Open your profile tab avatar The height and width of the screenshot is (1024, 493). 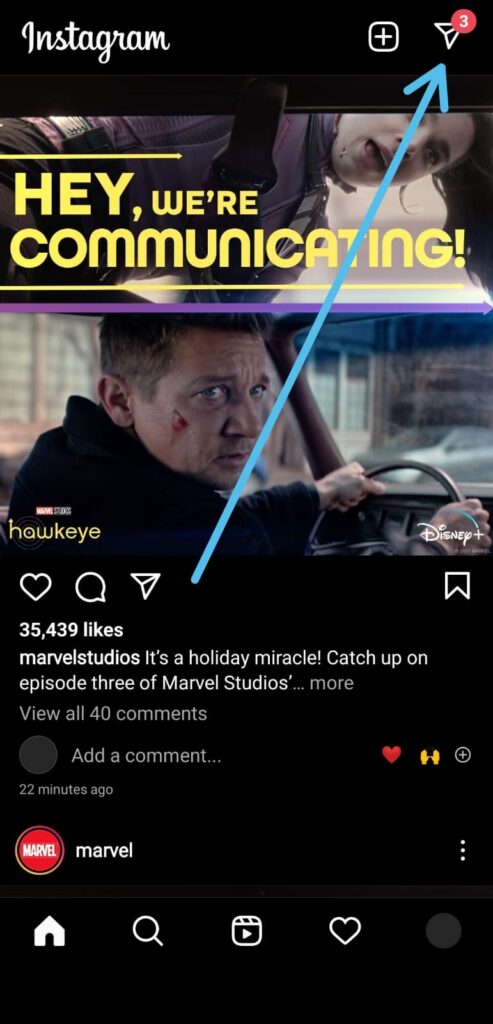pos(443,930)
